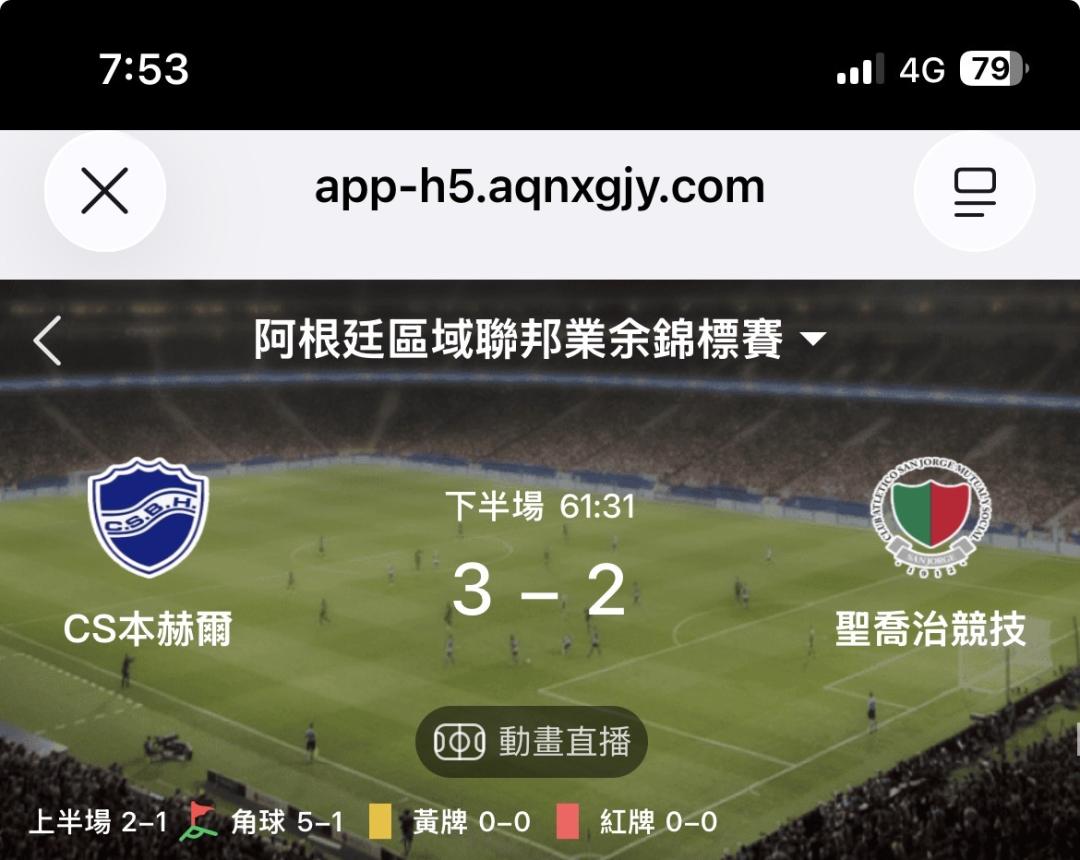Close the in-app browser with X button
Viewport: 1080px width, 860px height.
click(105, 191)
